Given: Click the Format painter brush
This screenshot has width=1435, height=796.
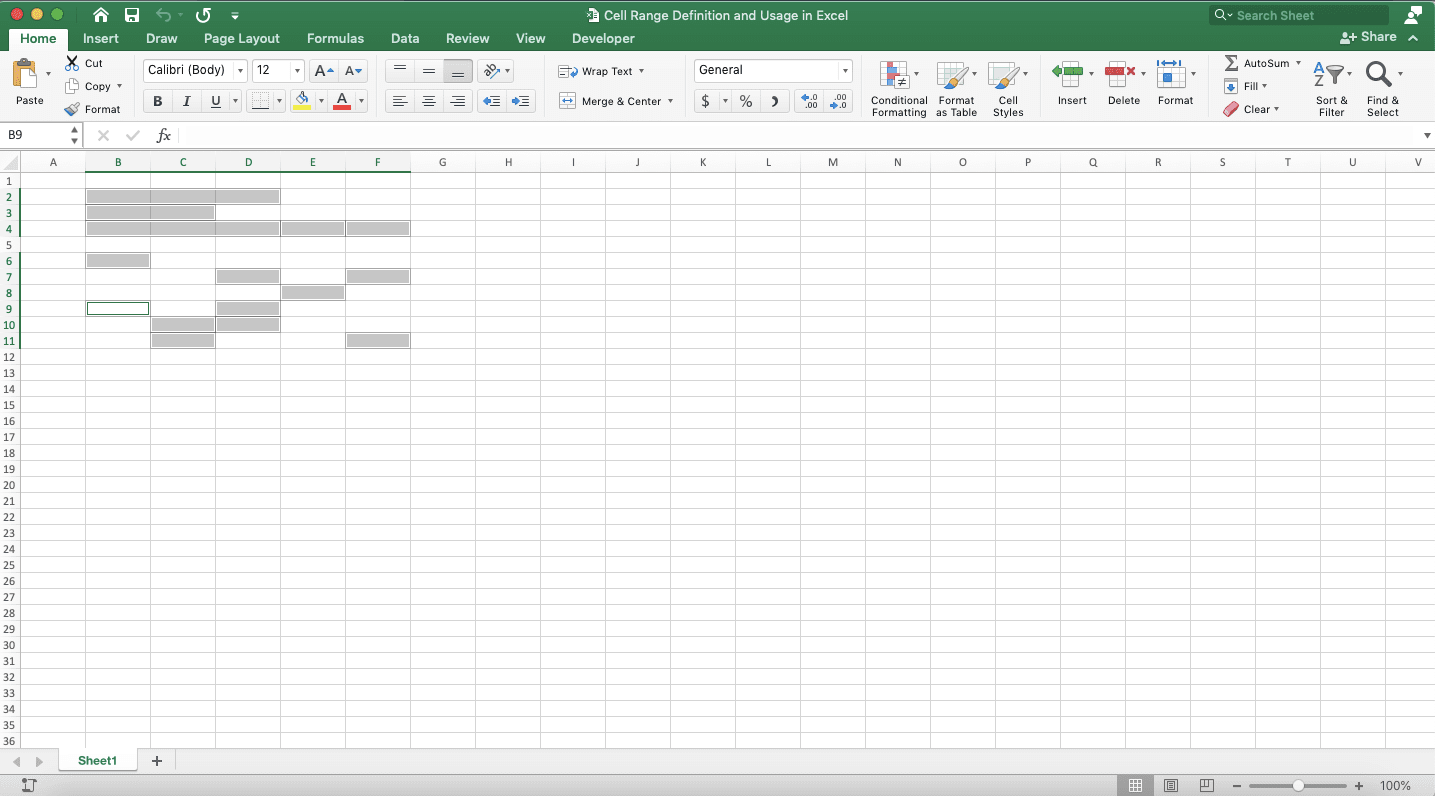Looking at the screenshot, I should [72, 109].
